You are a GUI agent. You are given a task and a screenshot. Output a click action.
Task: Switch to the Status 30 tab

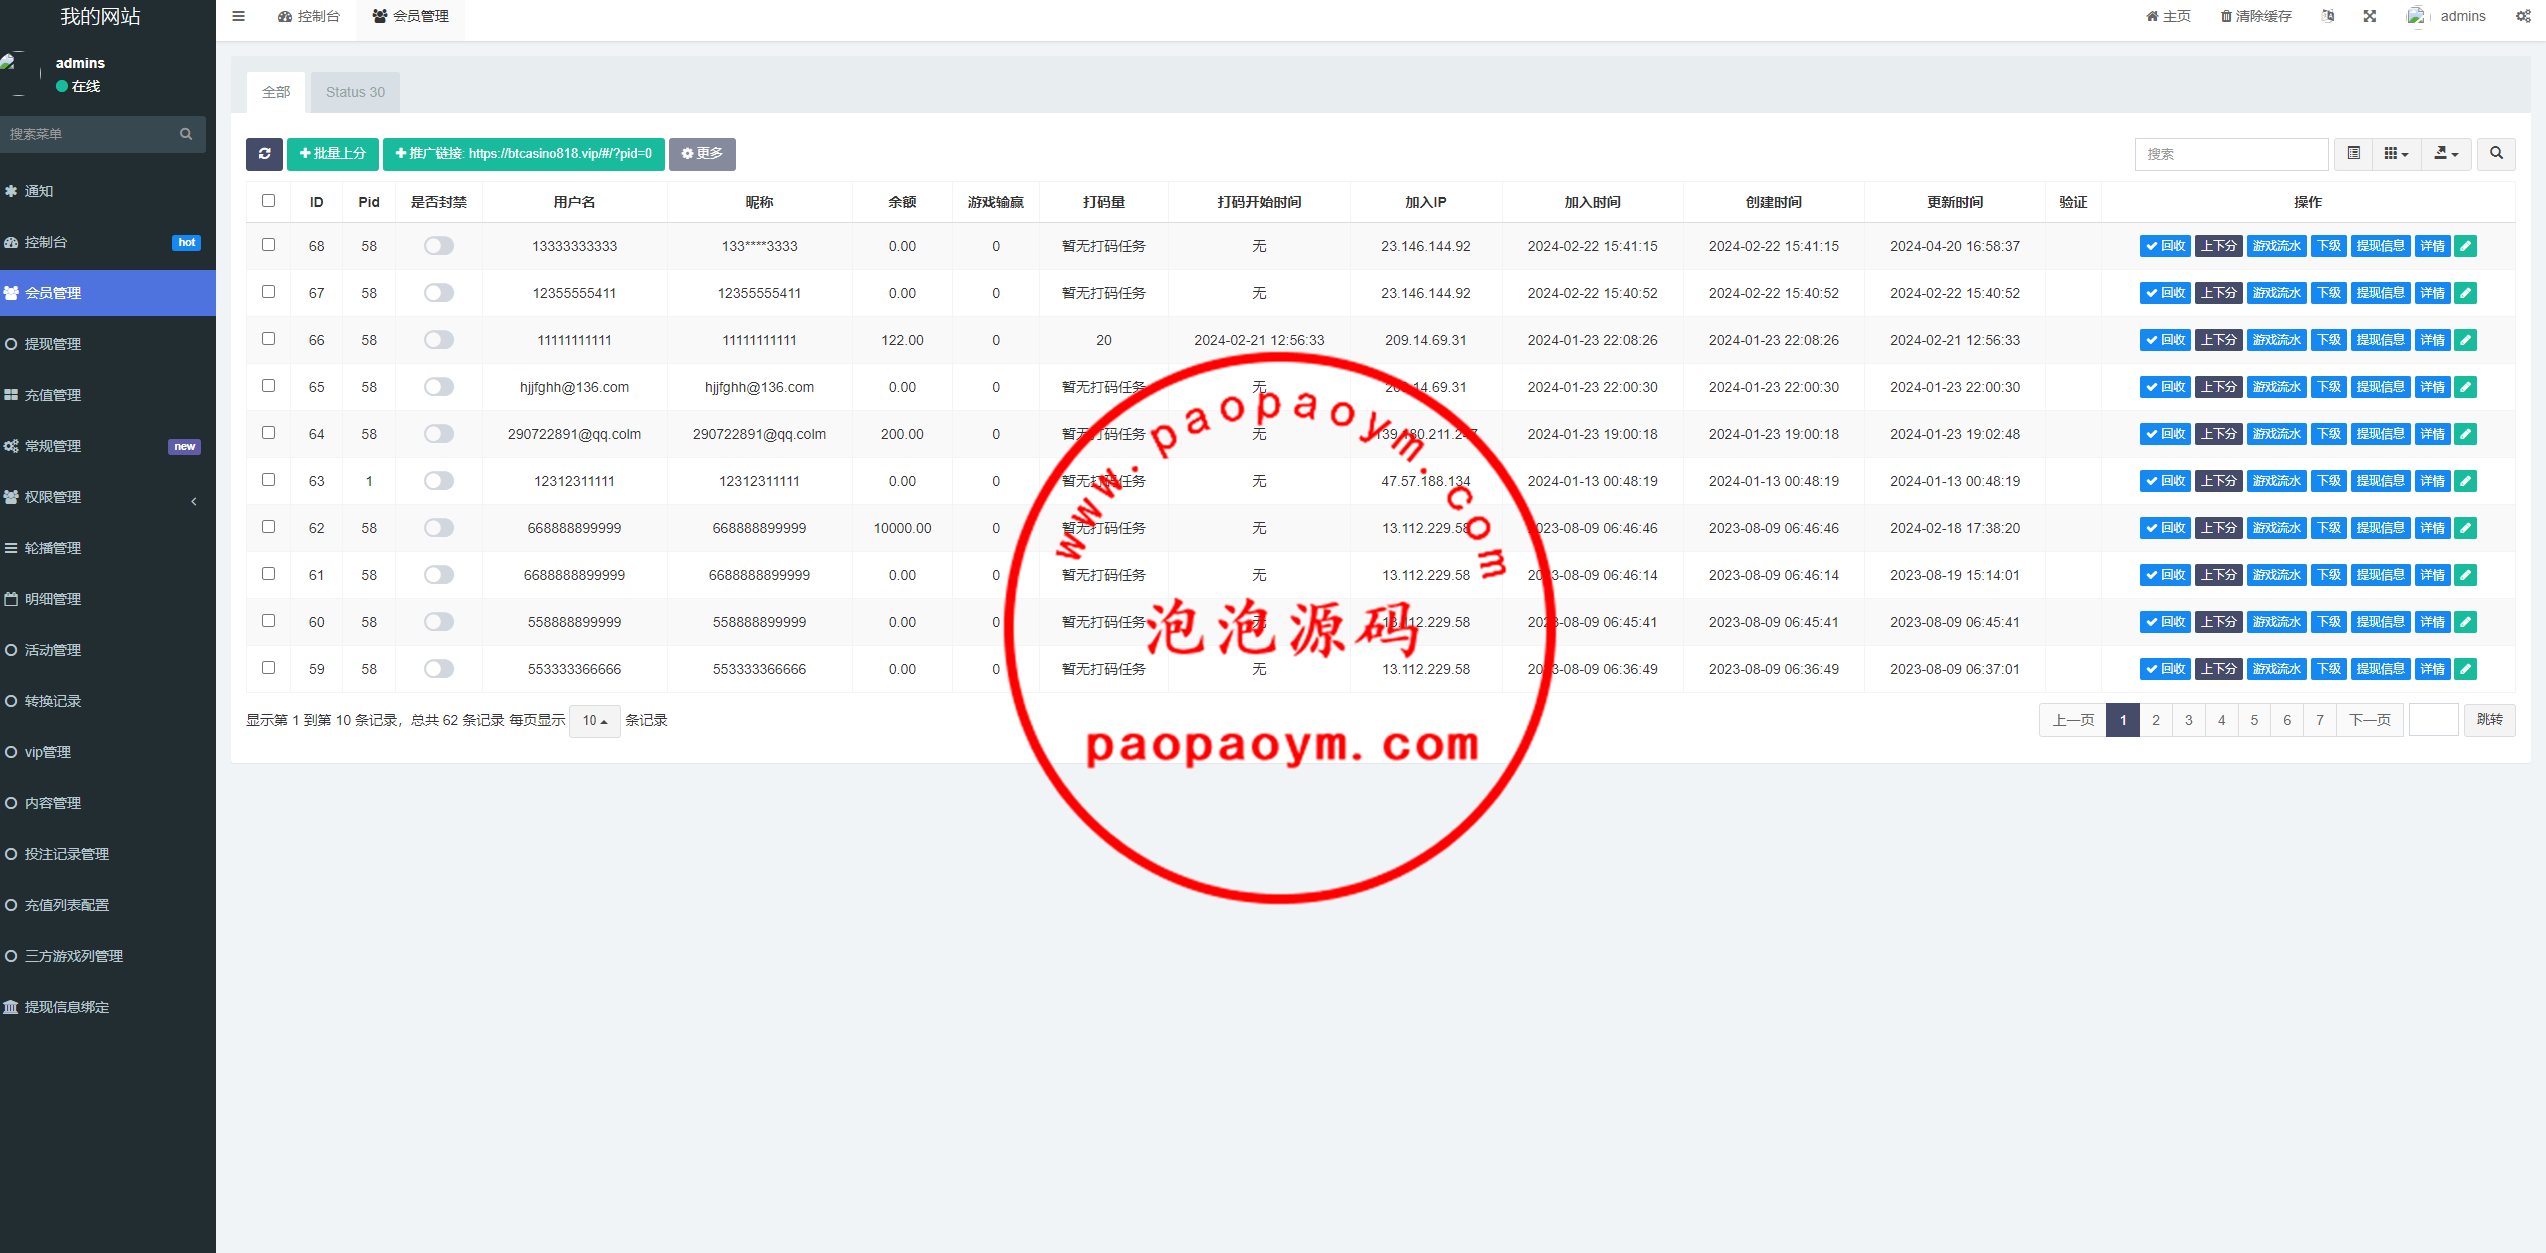point(355,92)
